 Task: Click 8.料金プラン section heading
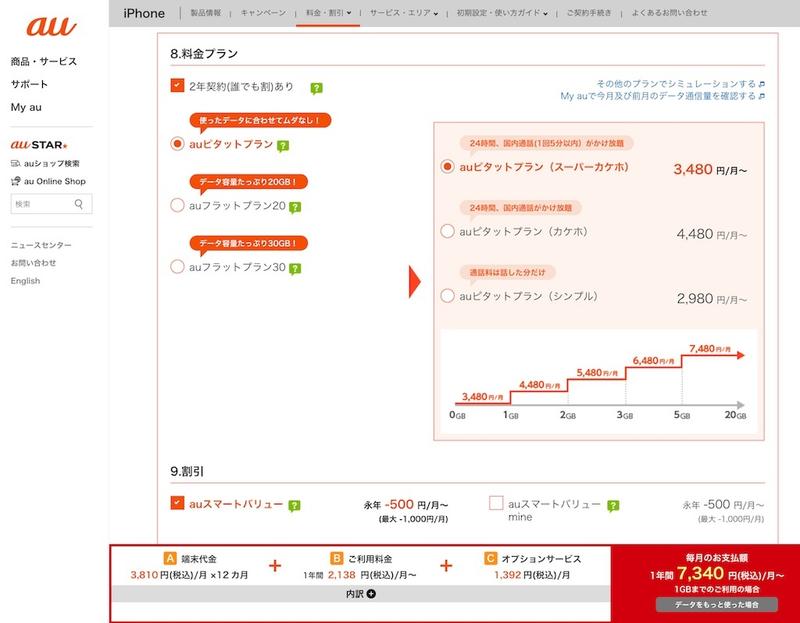[x=204, y=54]
